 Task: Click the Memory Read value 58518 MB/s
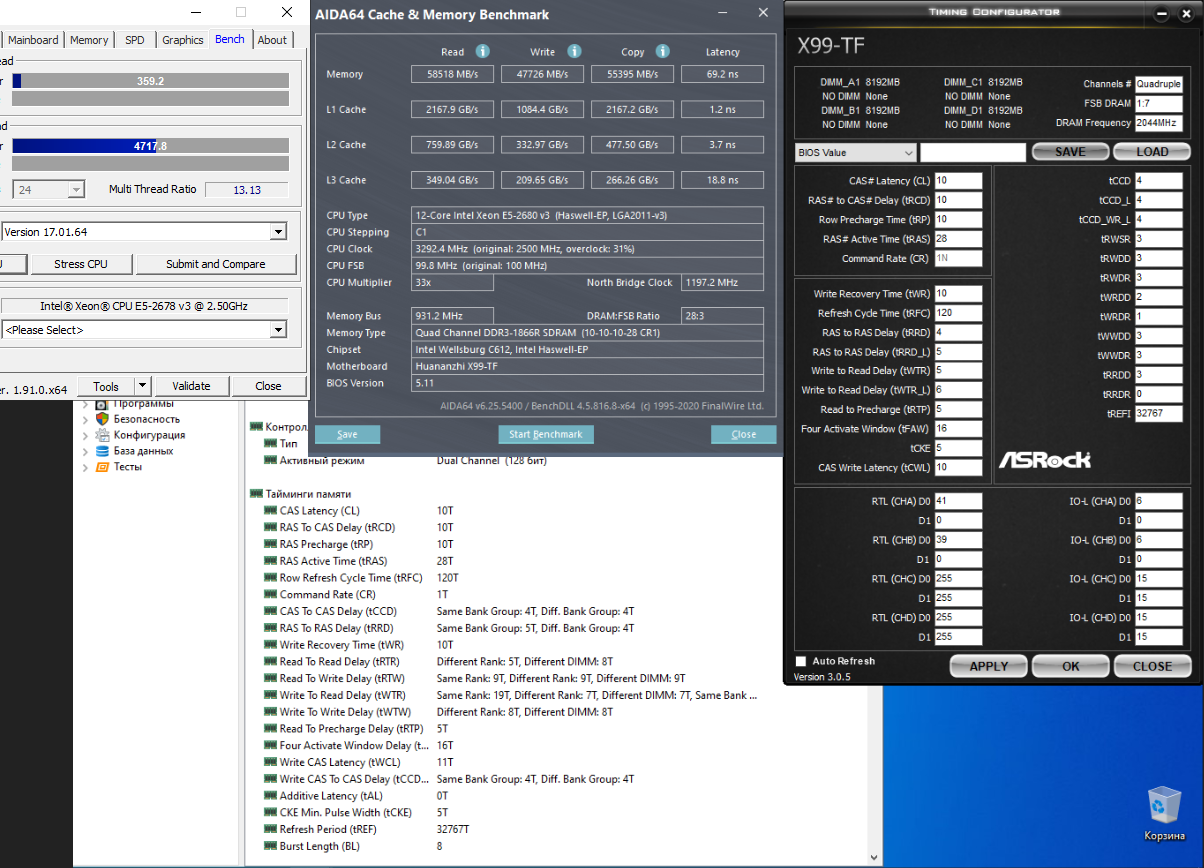452,74
